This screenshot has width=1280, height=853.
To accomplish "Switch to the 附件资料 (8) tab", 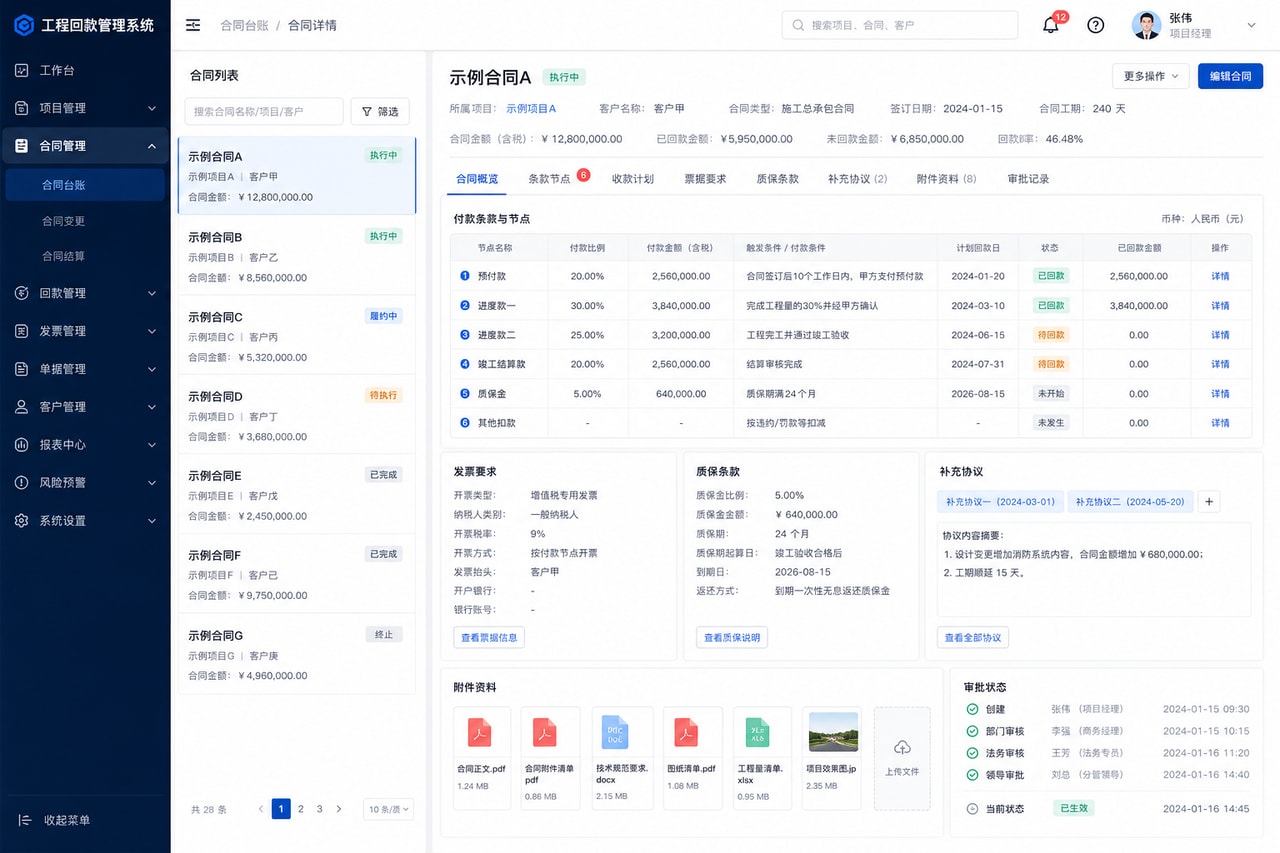I will pos(947,179).
